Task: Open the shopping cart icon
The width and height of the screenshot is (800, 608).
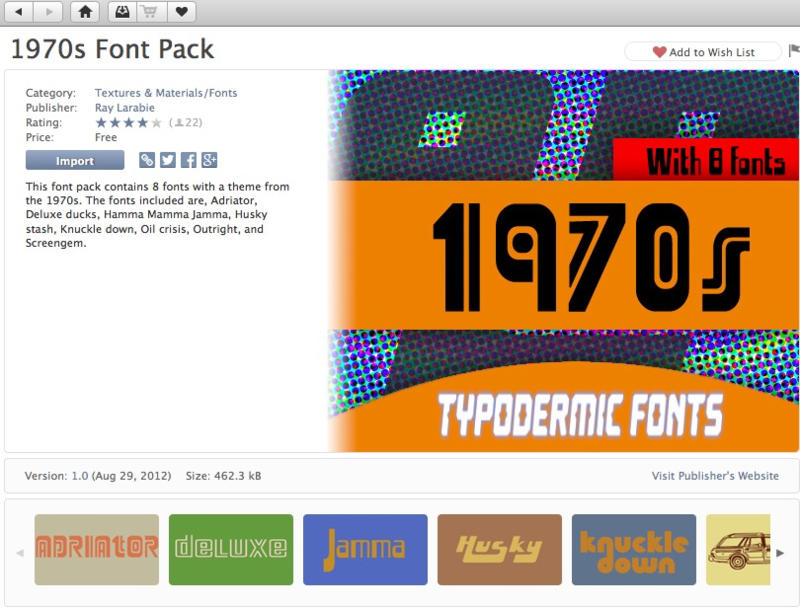Action: point(150,11)
